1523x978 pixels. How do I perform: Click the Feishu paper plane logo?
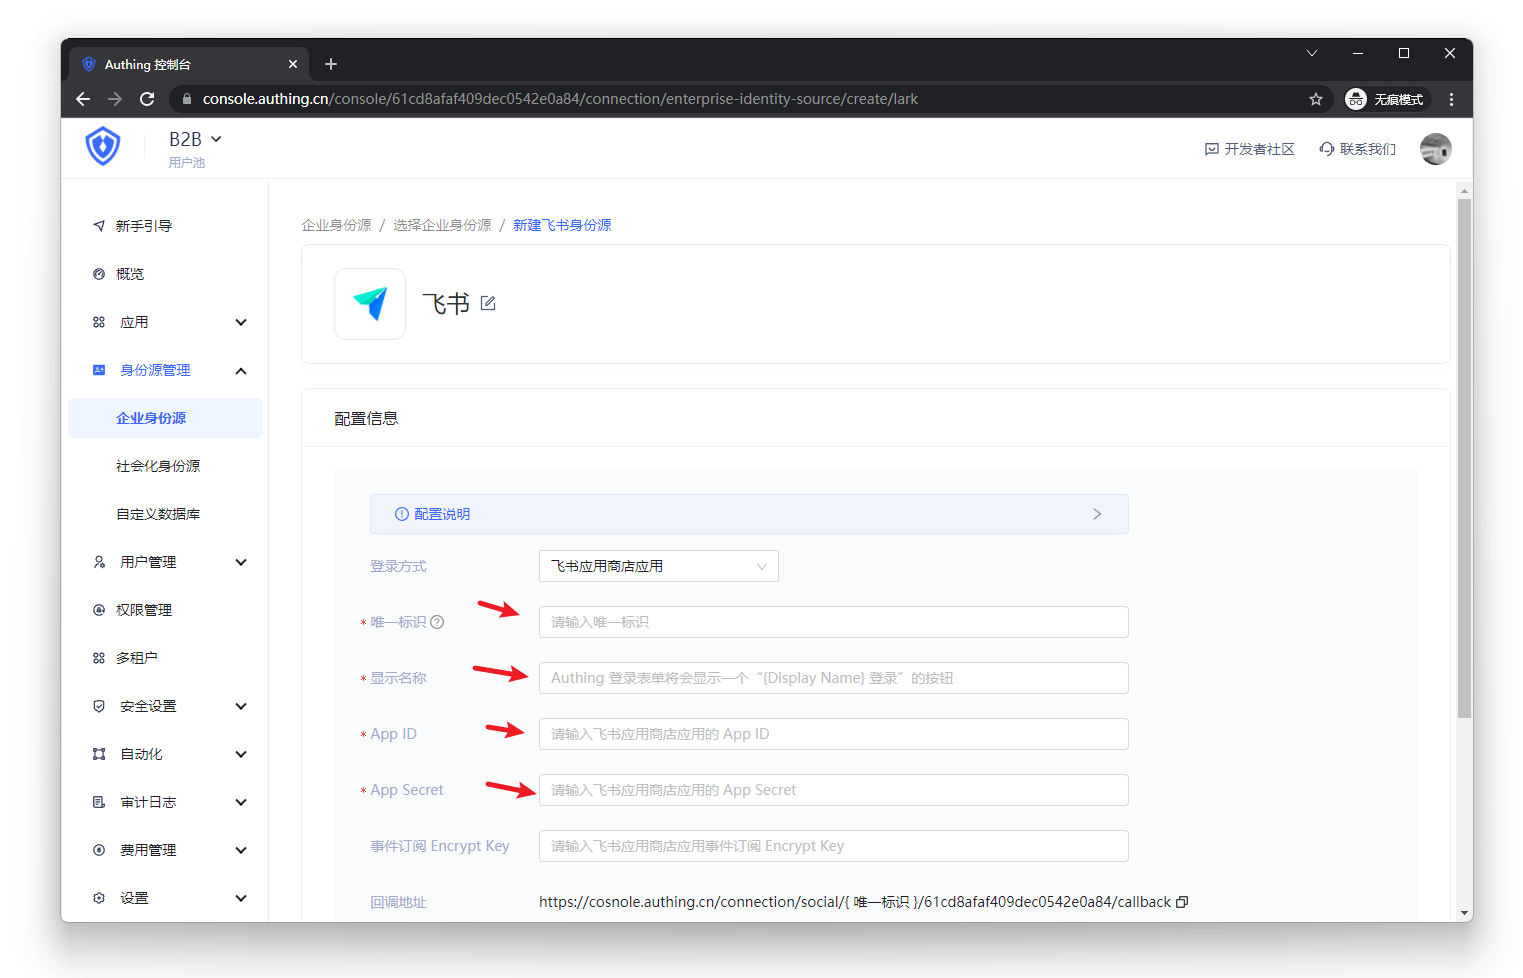(x=370, y=304)
